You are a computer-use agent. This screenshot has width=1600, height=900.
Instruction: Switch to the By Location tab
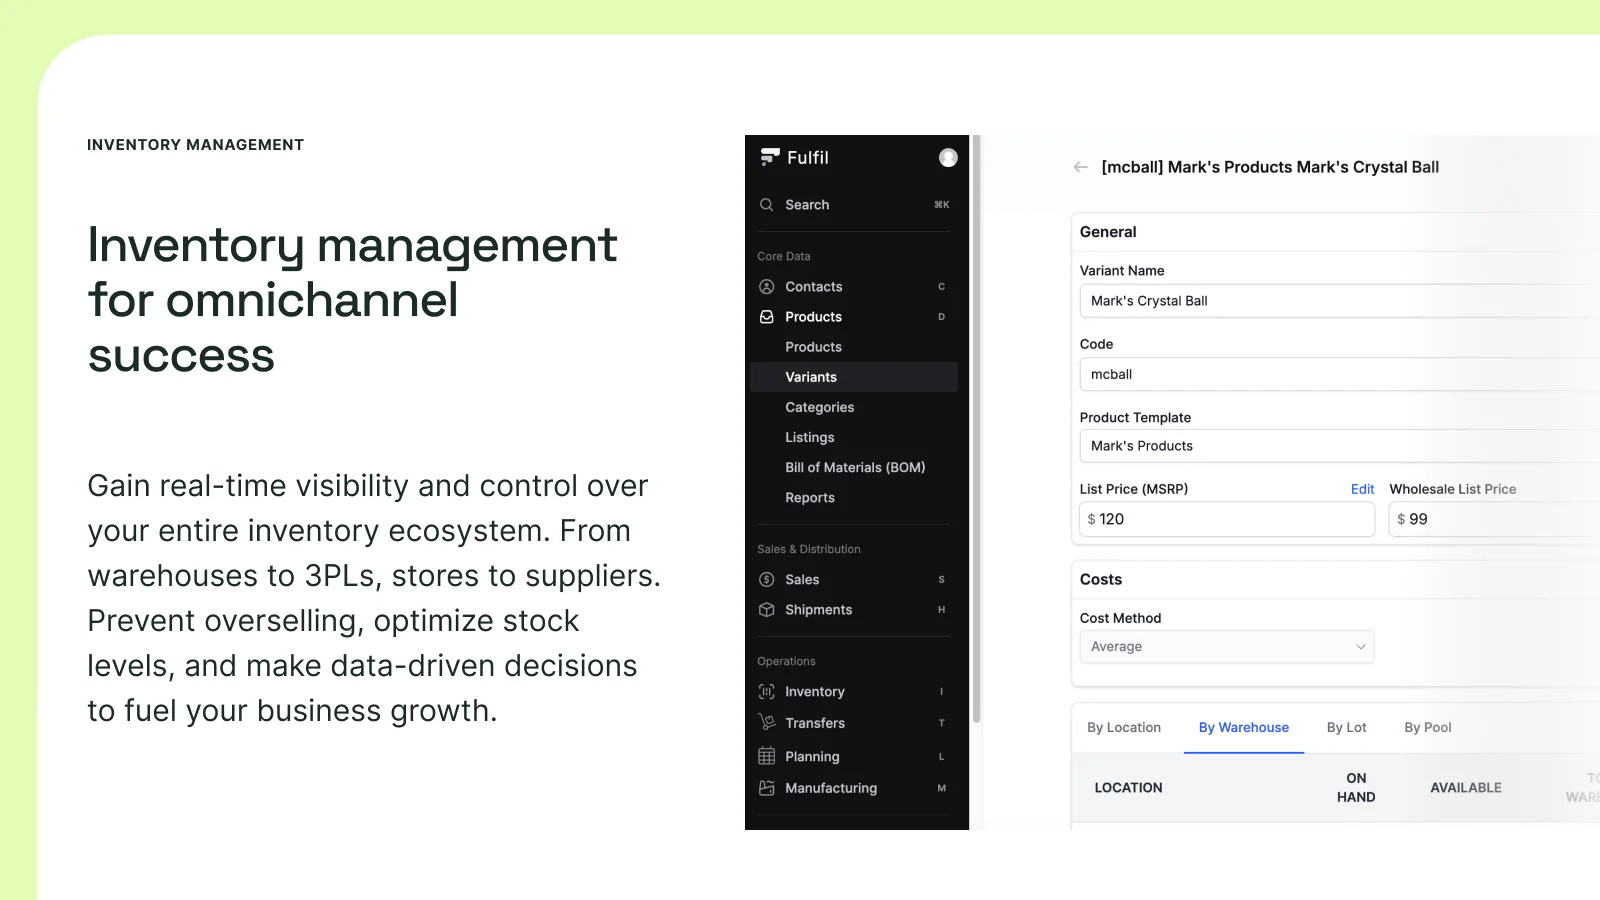pos(1124,728)
